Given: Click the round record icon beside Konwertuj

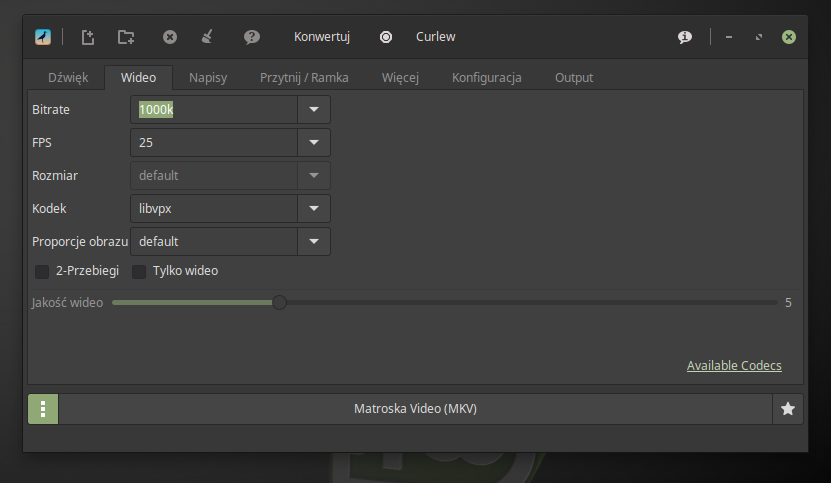Looking at the screenshot, I should 386,37.
